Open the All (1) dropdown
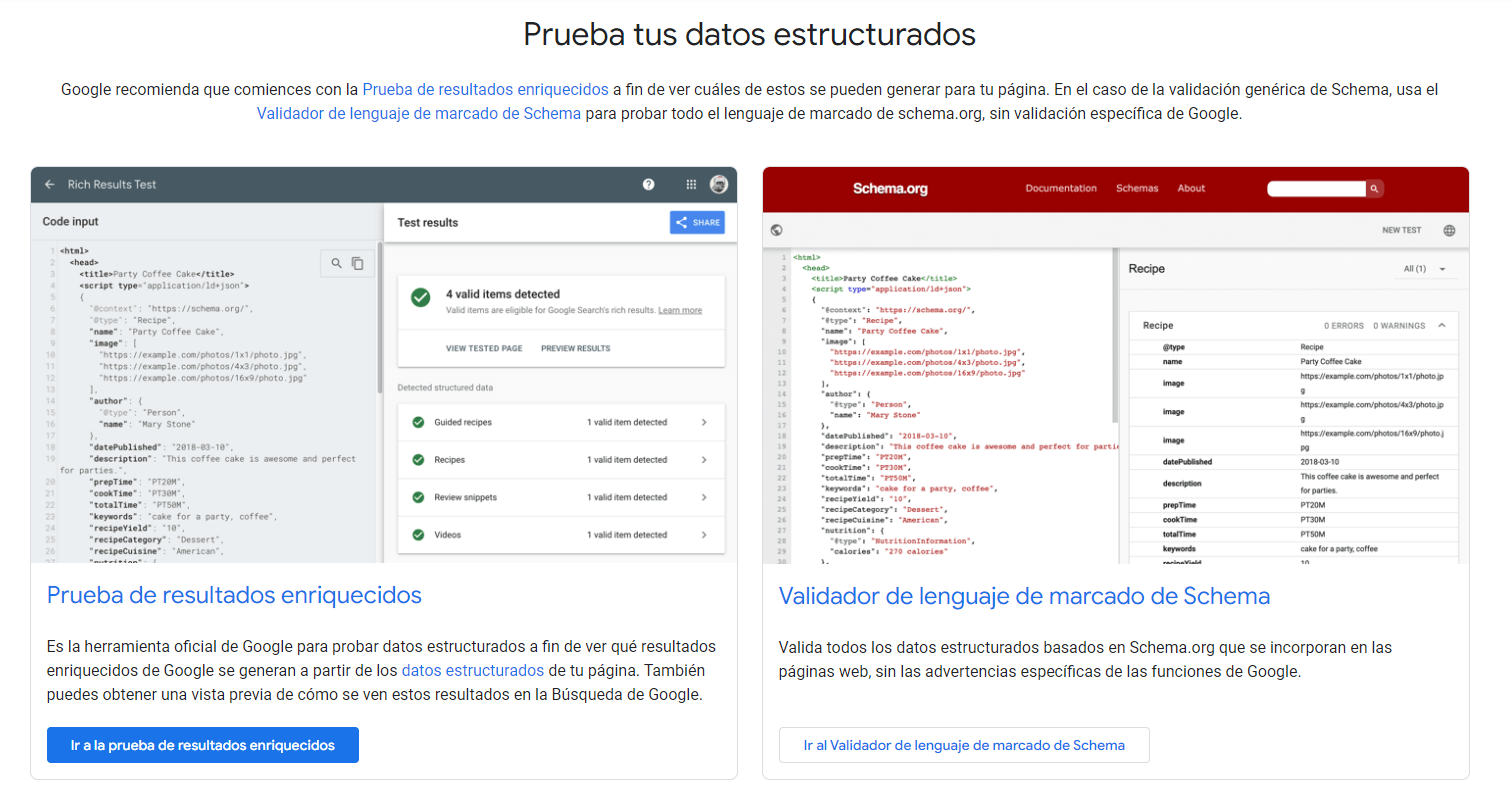The width and height of the screenshot is (1512, 809). (x=1425, y=269)
